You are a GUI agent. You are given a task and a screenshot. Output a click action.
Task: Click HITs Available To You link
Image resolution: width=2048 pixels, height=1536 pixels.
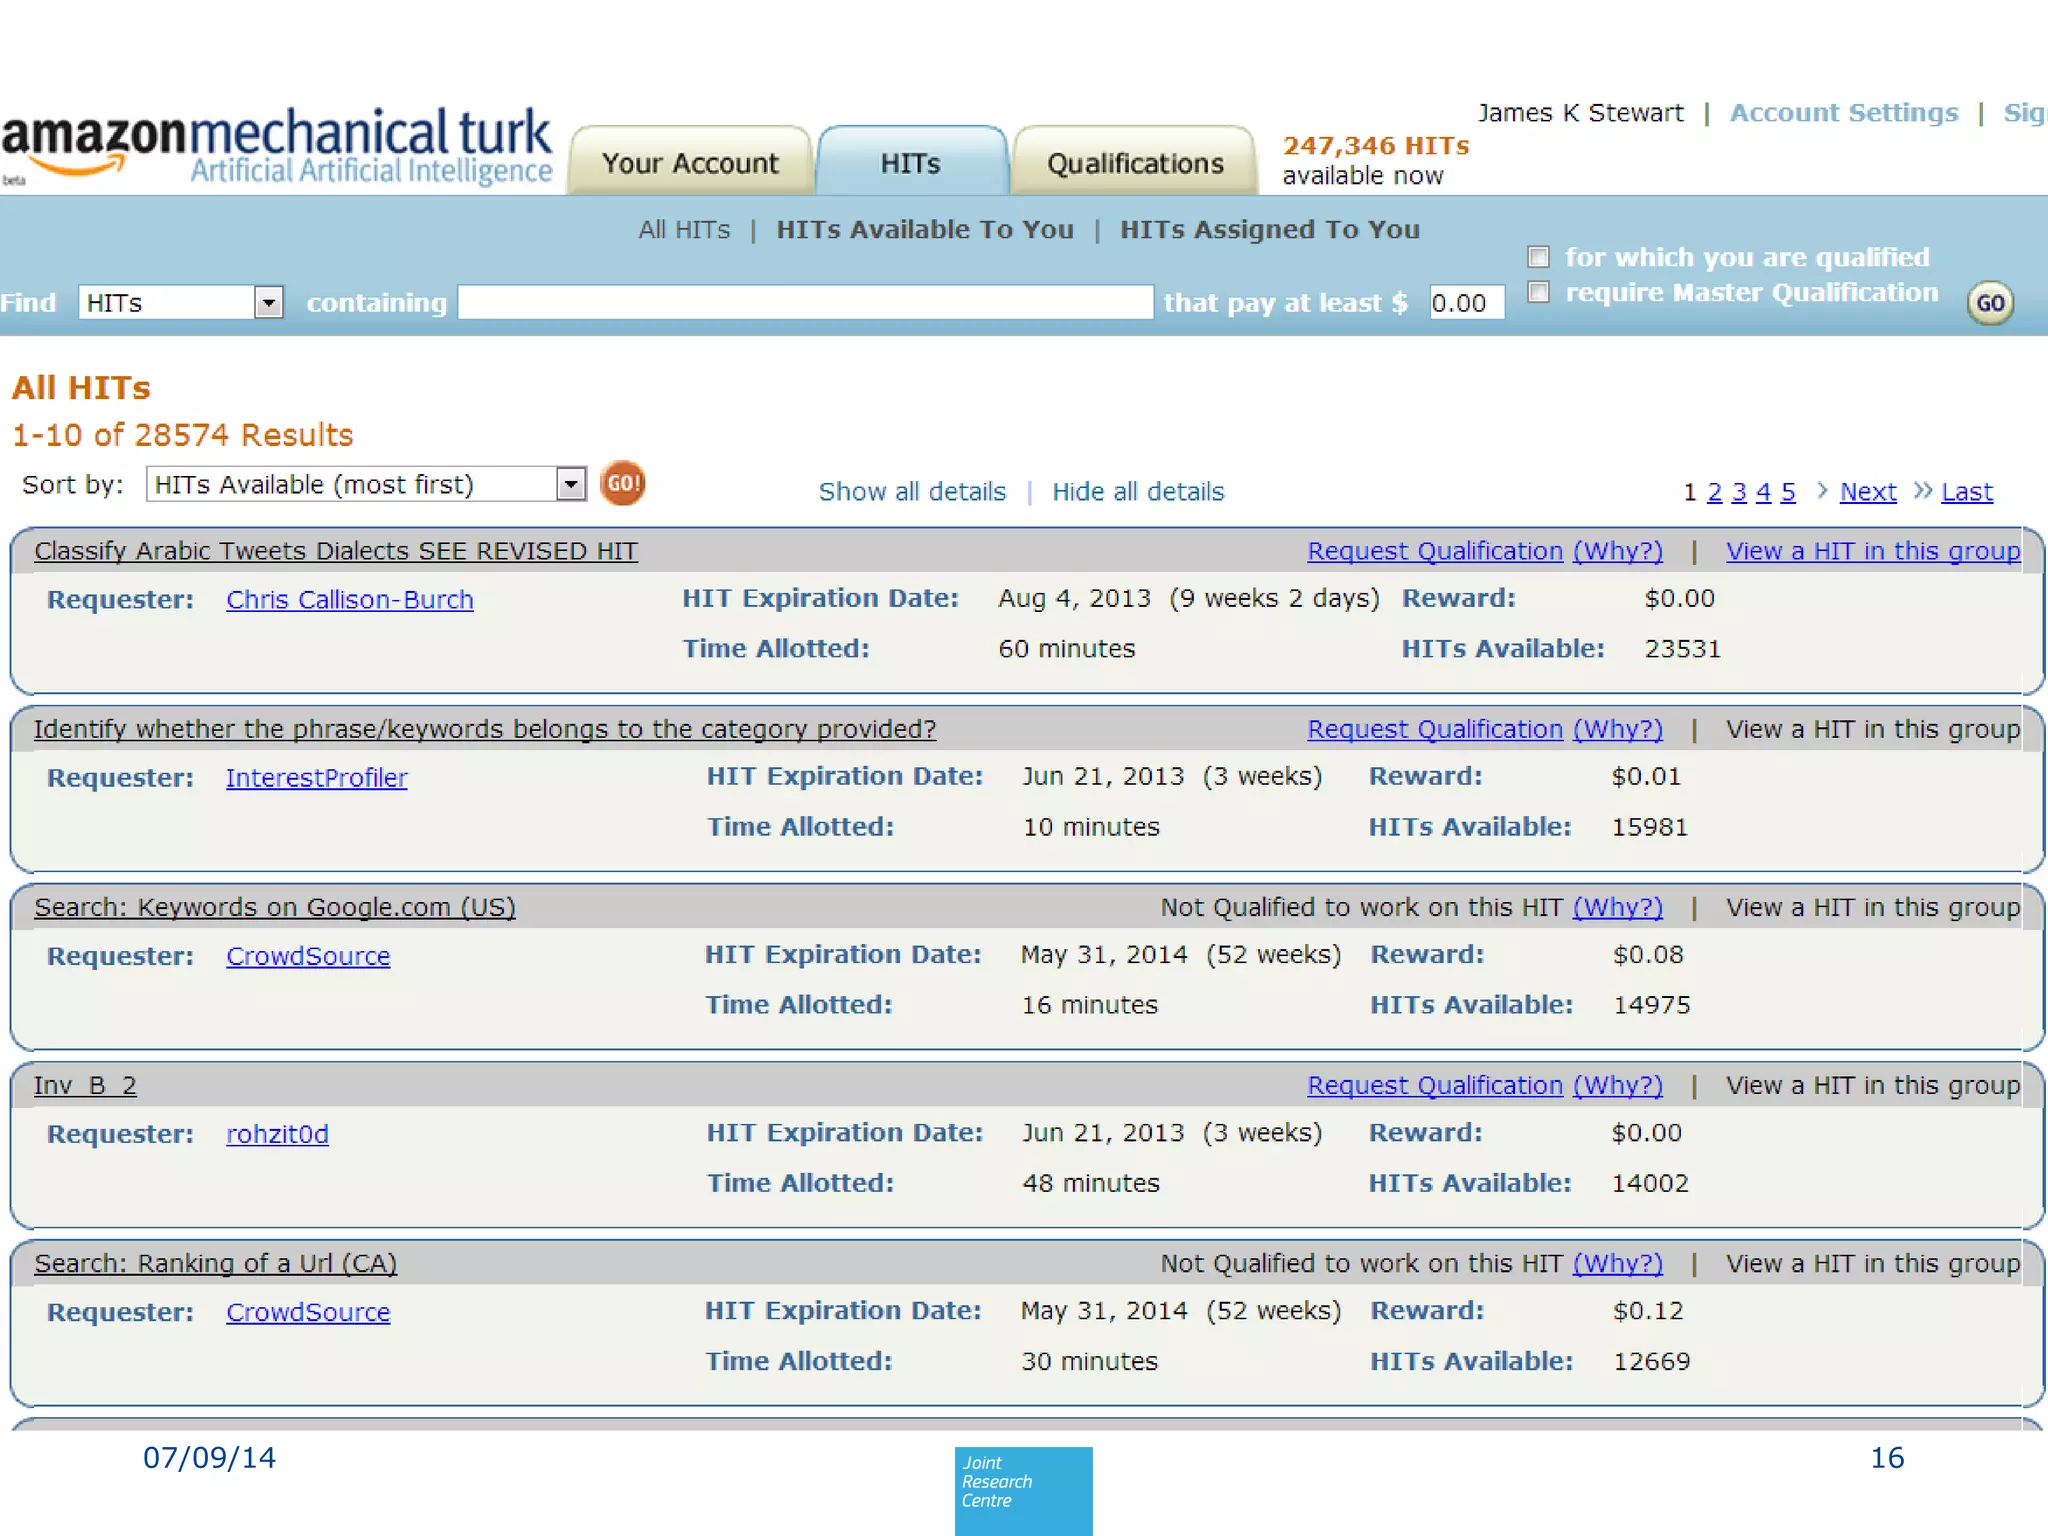pyautogui.click(x=925, y=230)
